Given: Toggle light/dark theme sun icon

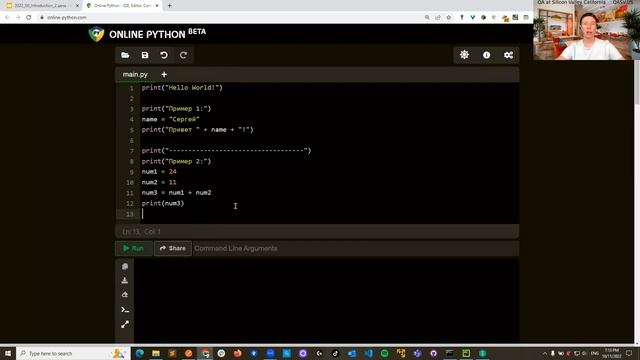Looking at the screenshot, I should (x=464, y=55).
